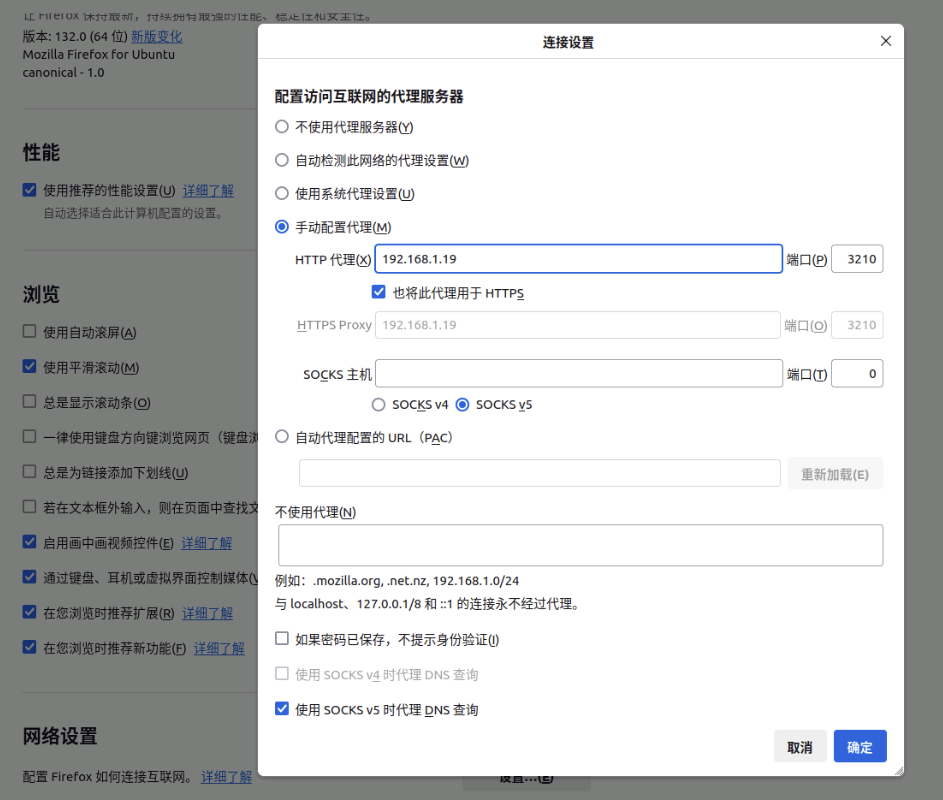The height and width of the screenshot is (800, 943).
Task: Uncheck 使用 SOCKS v5 时代理 DNS 查询
Action: [x=281, y=709]
